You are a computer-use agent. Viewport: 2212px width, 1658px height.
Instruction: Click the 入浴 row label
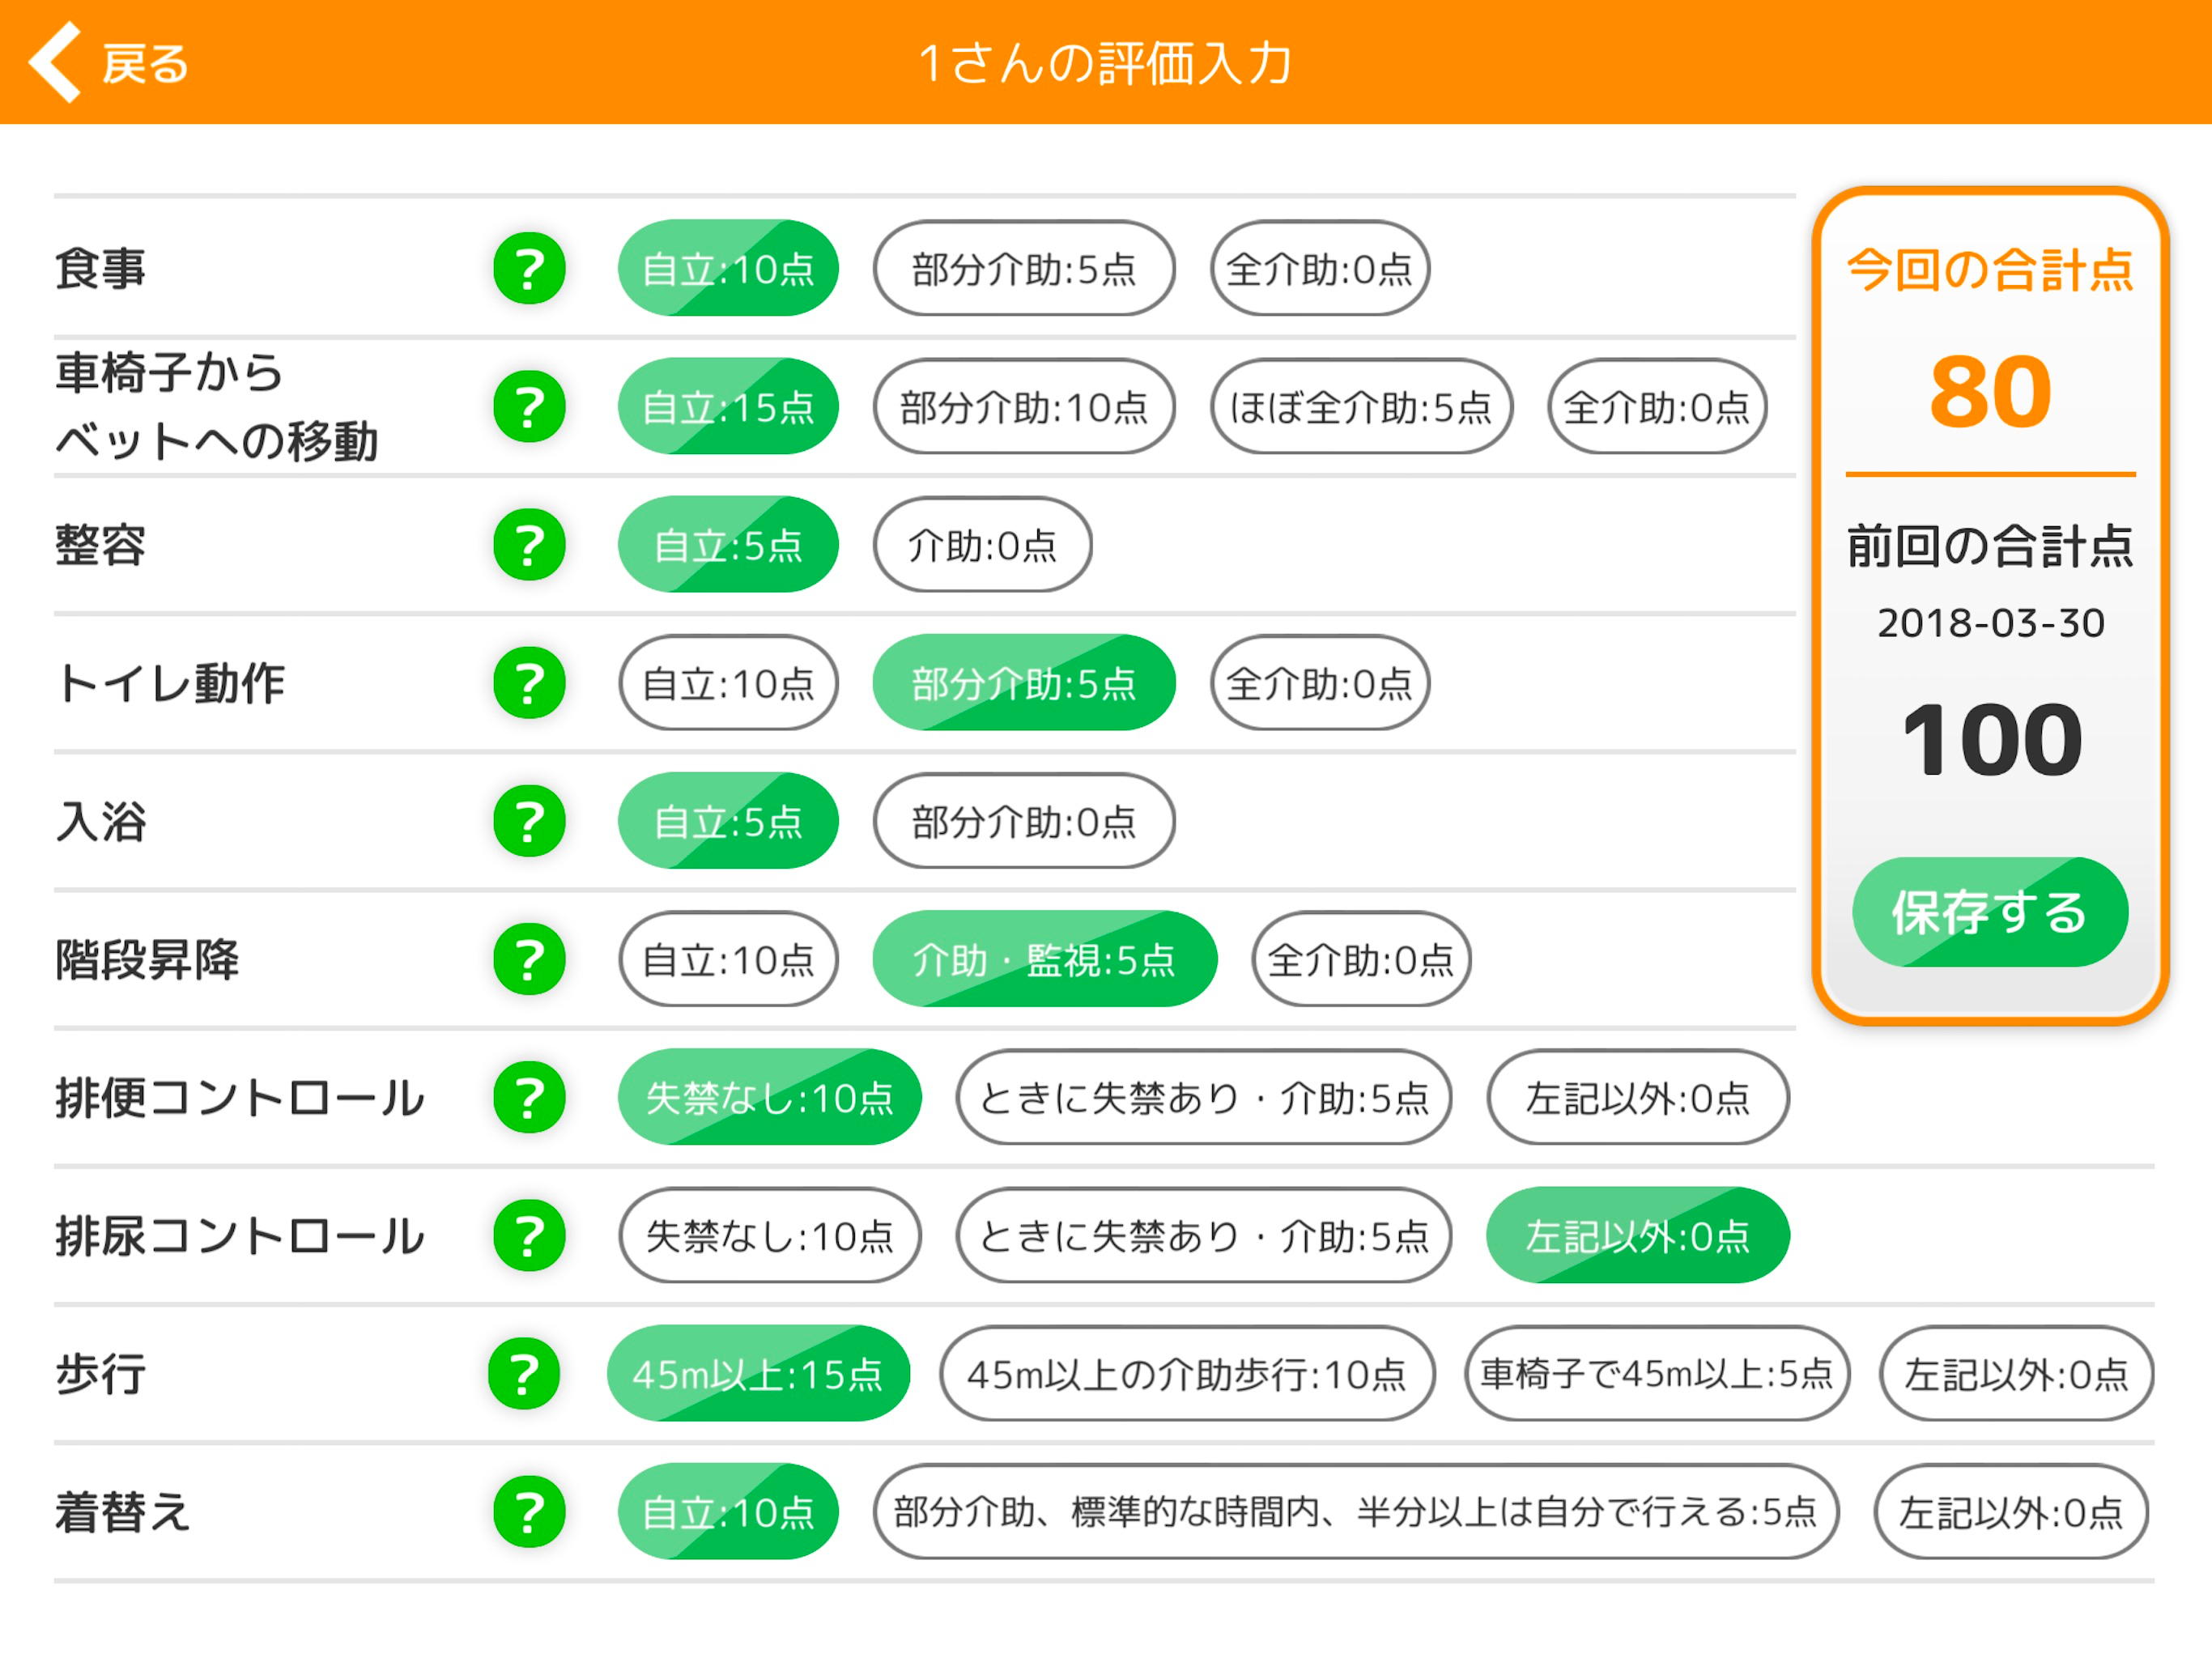click(100, 820)
